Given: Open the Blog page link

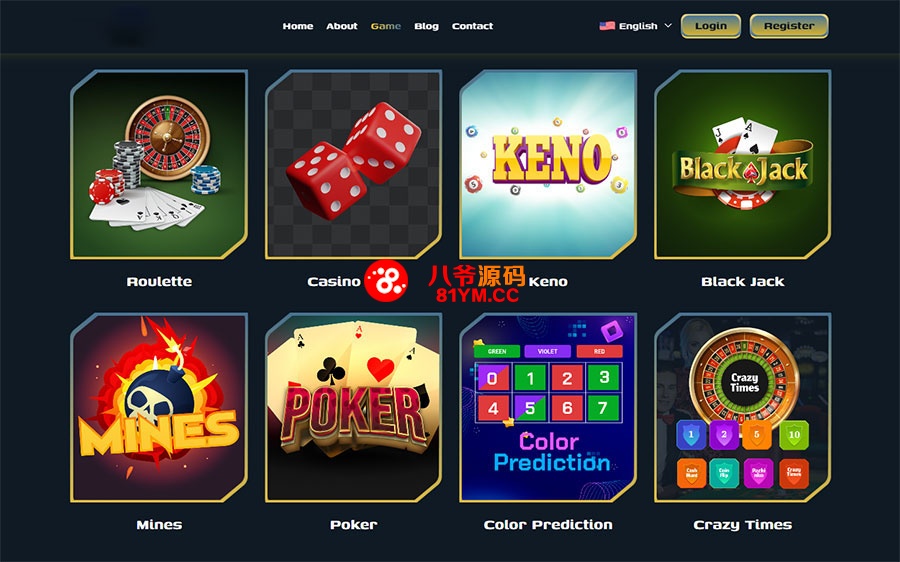Looking at the screenshot, I should pyautogui.click(x=426, y=26).
